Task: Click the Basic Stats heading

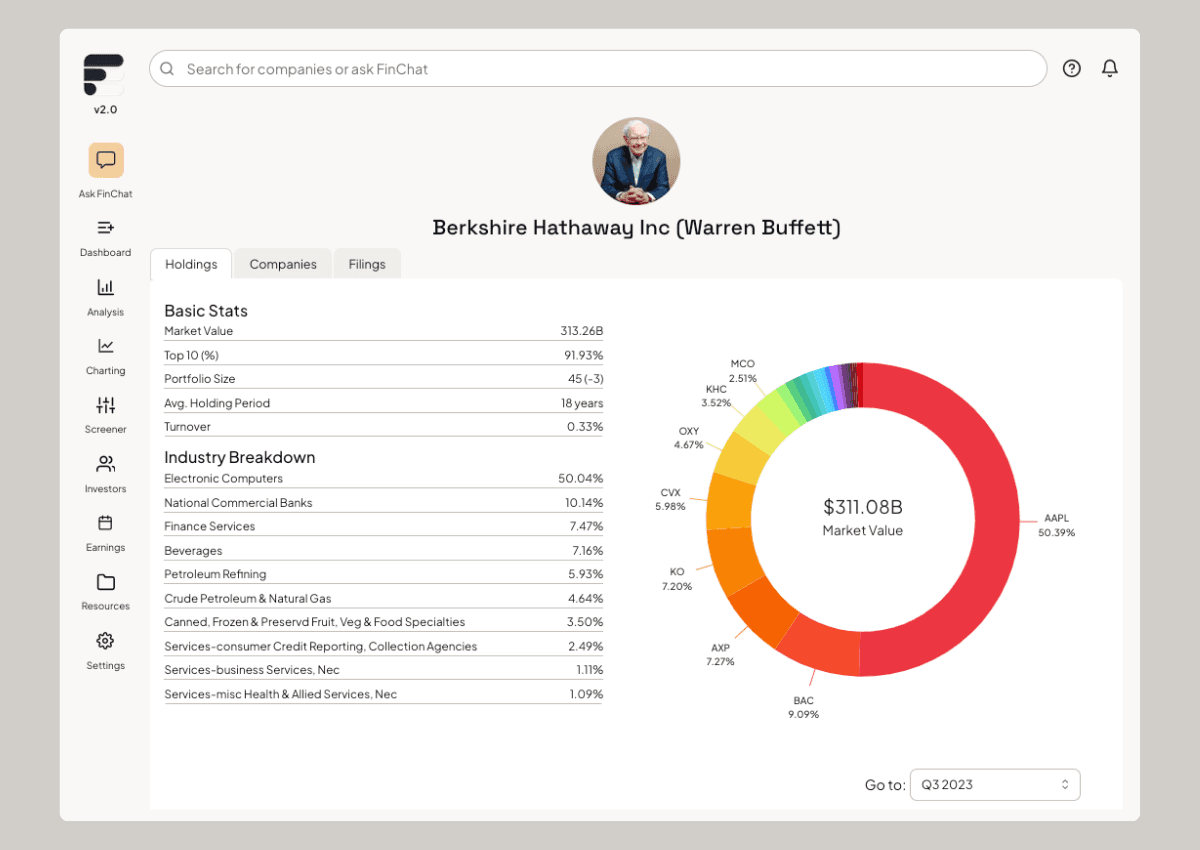Action: (x=206, y=311)
